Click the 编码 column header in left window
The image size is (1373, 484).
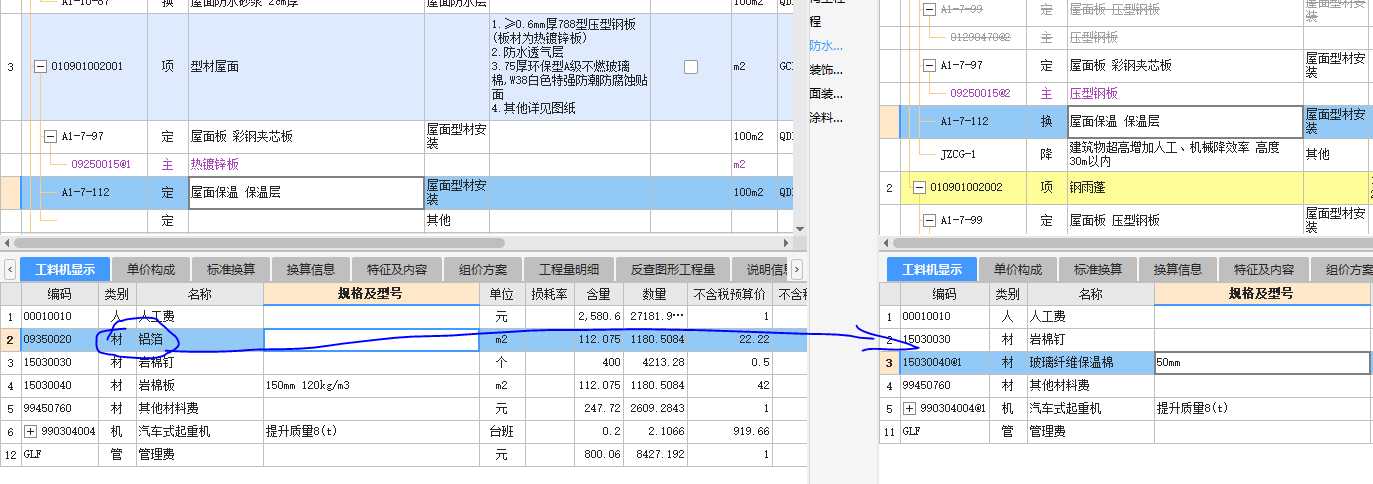tap(60, 294)
